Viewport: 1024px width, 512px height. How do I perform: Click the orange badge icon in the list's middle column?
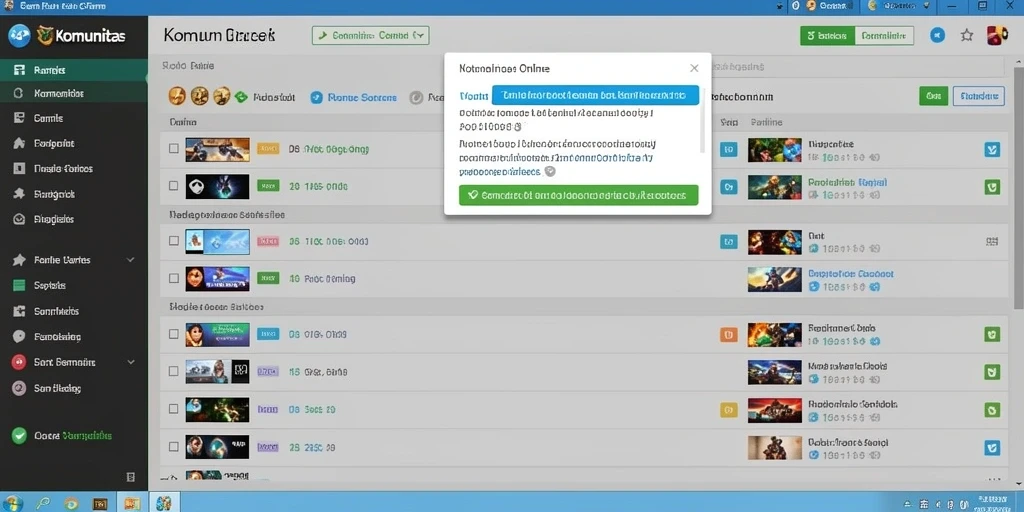[x=728, y=334]
